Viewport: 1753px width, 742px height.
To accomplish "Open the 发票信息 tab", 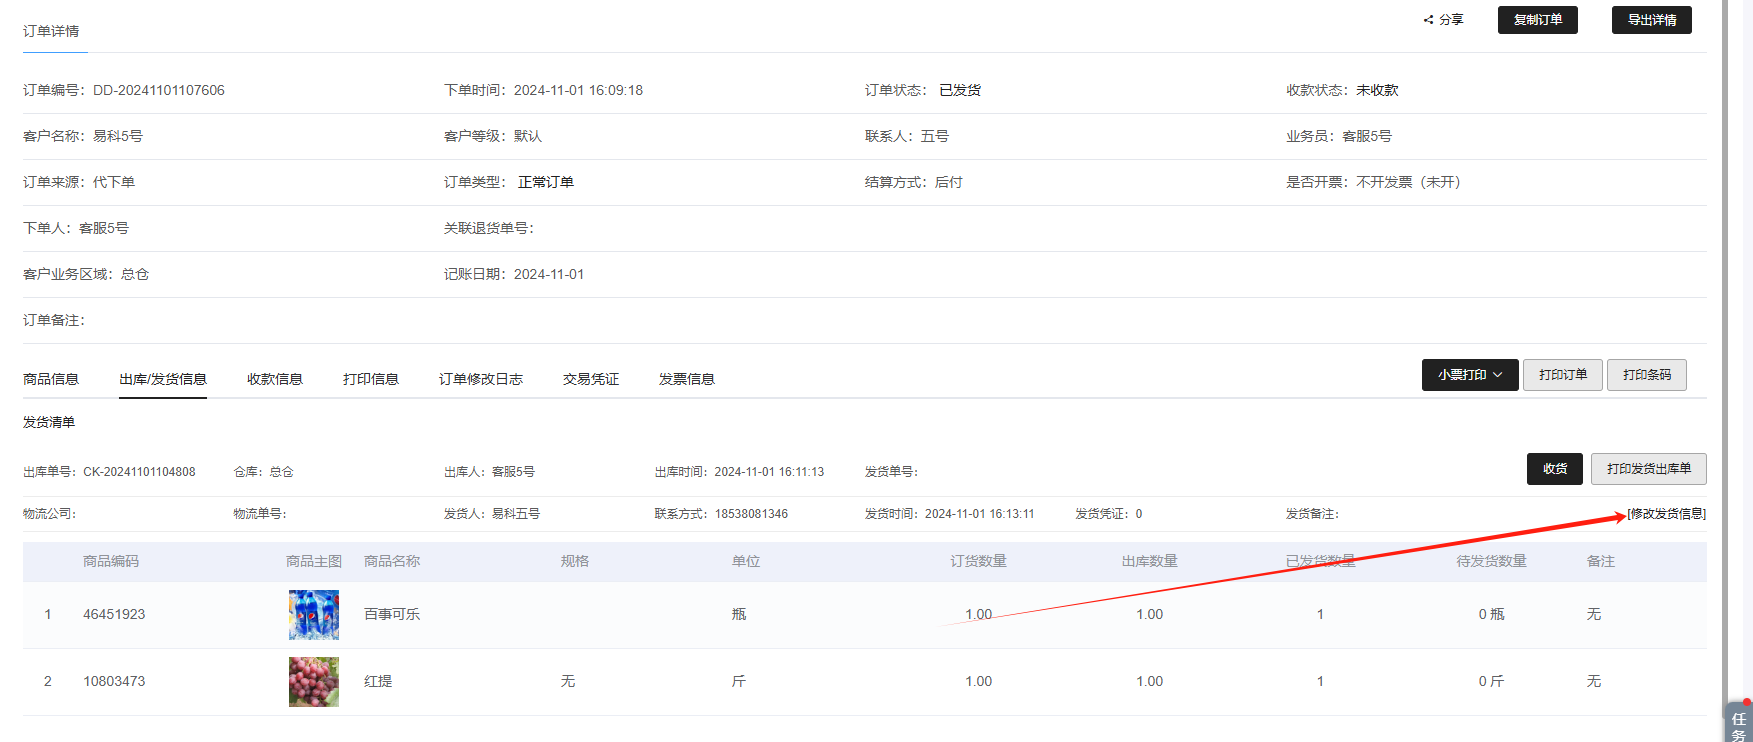I will (687, 379).
